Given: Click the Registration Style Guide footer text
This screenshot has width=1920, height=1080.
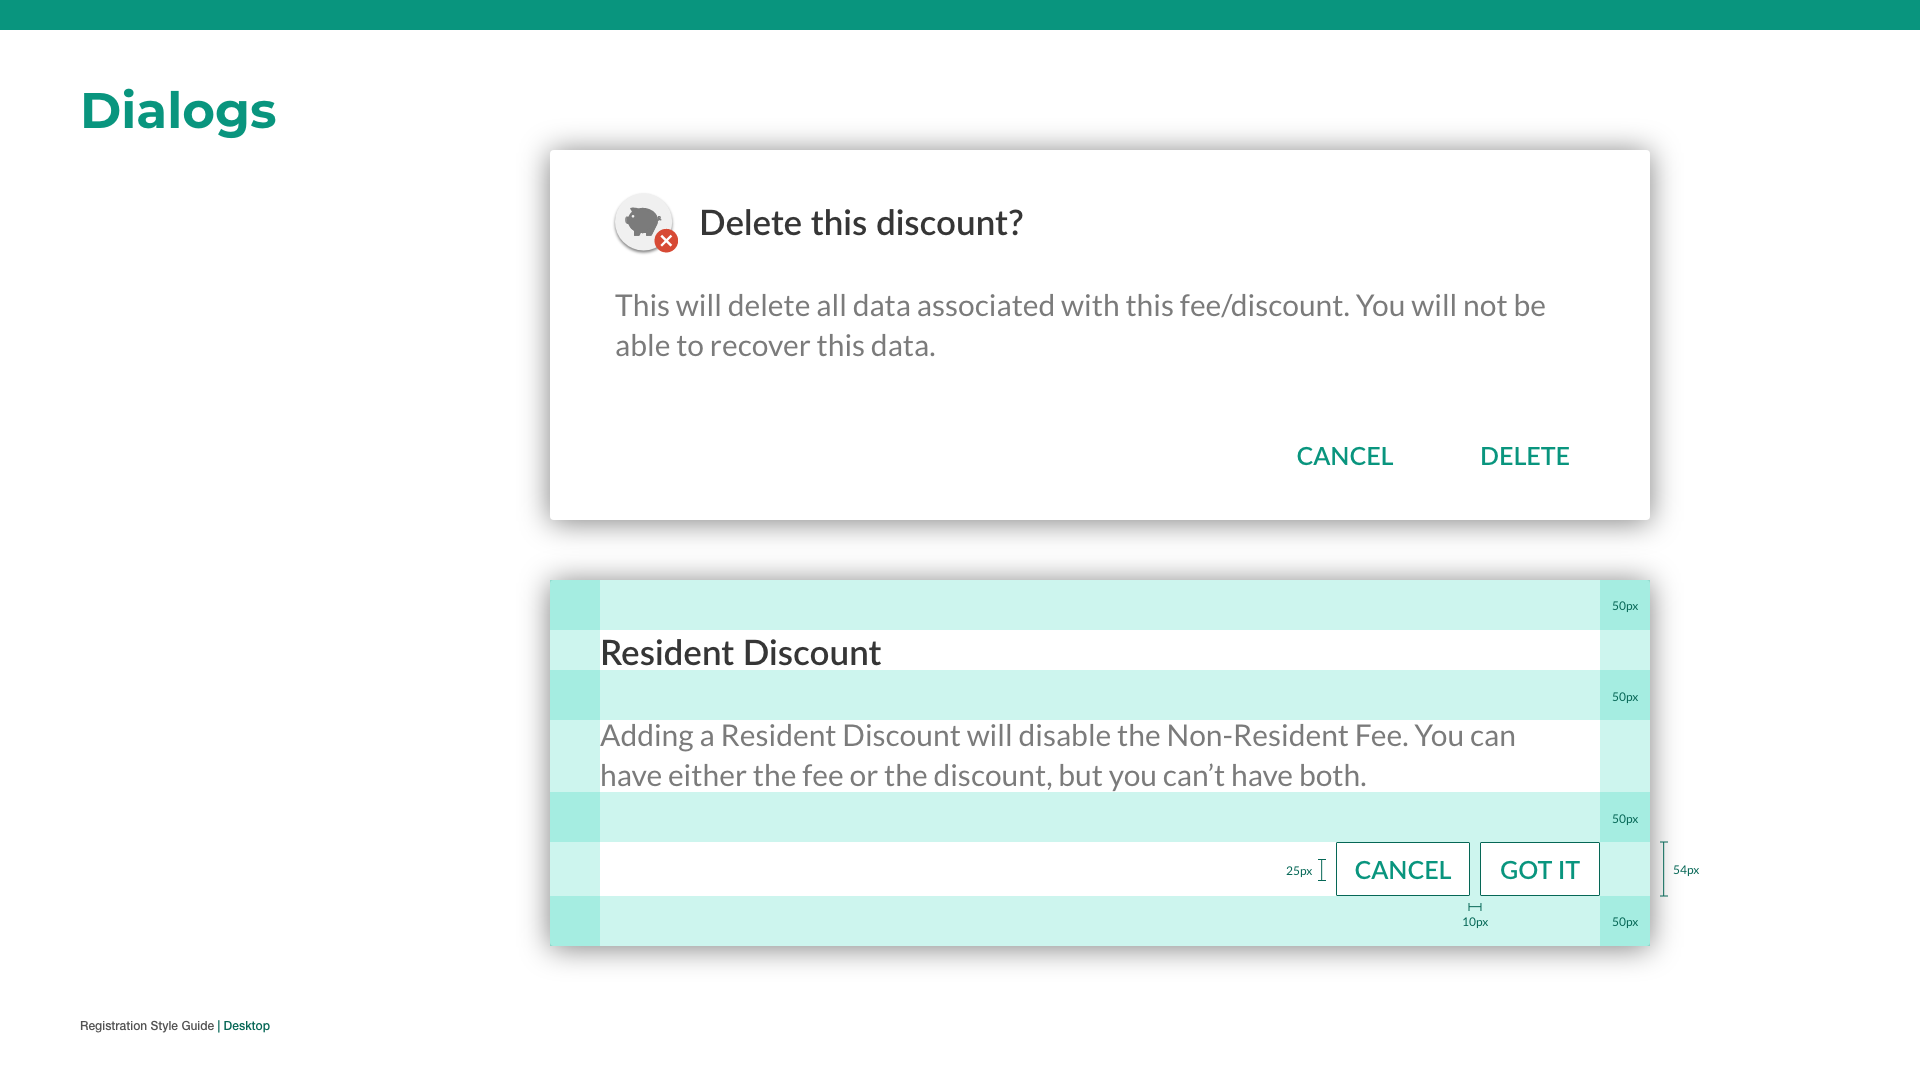Looking at the screenshot, I should tap(147, 1026).
